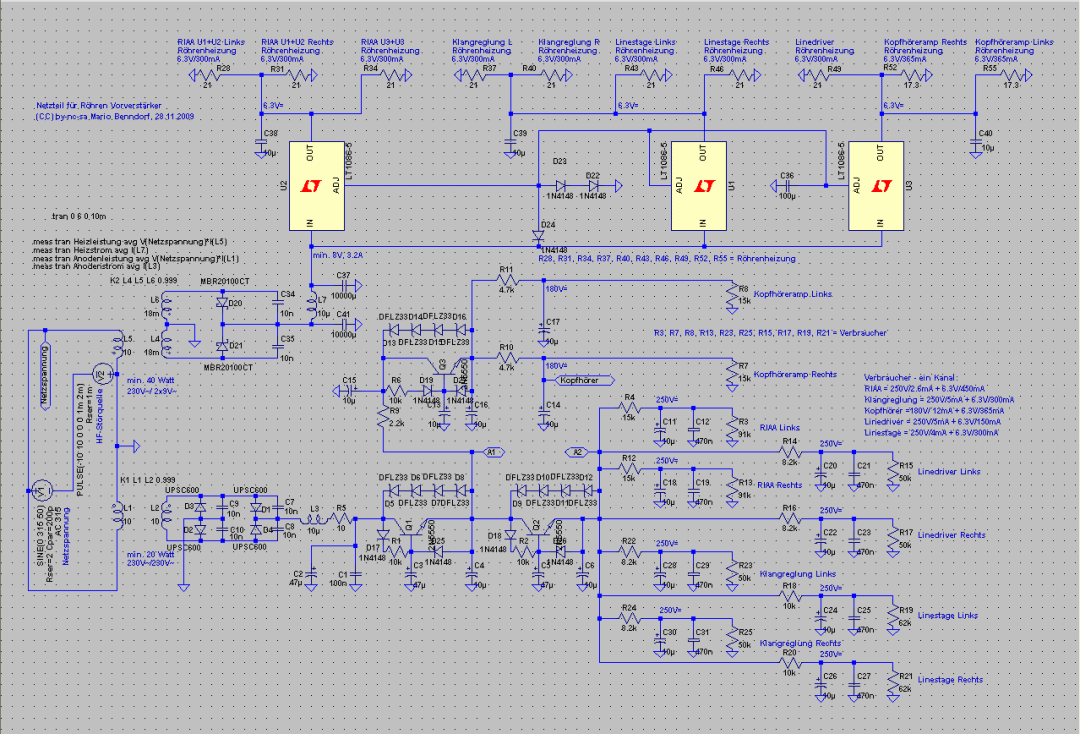Select resistor R11 4.7k
This screenshot has height=734, width=1080.
(x=507, y=280)
